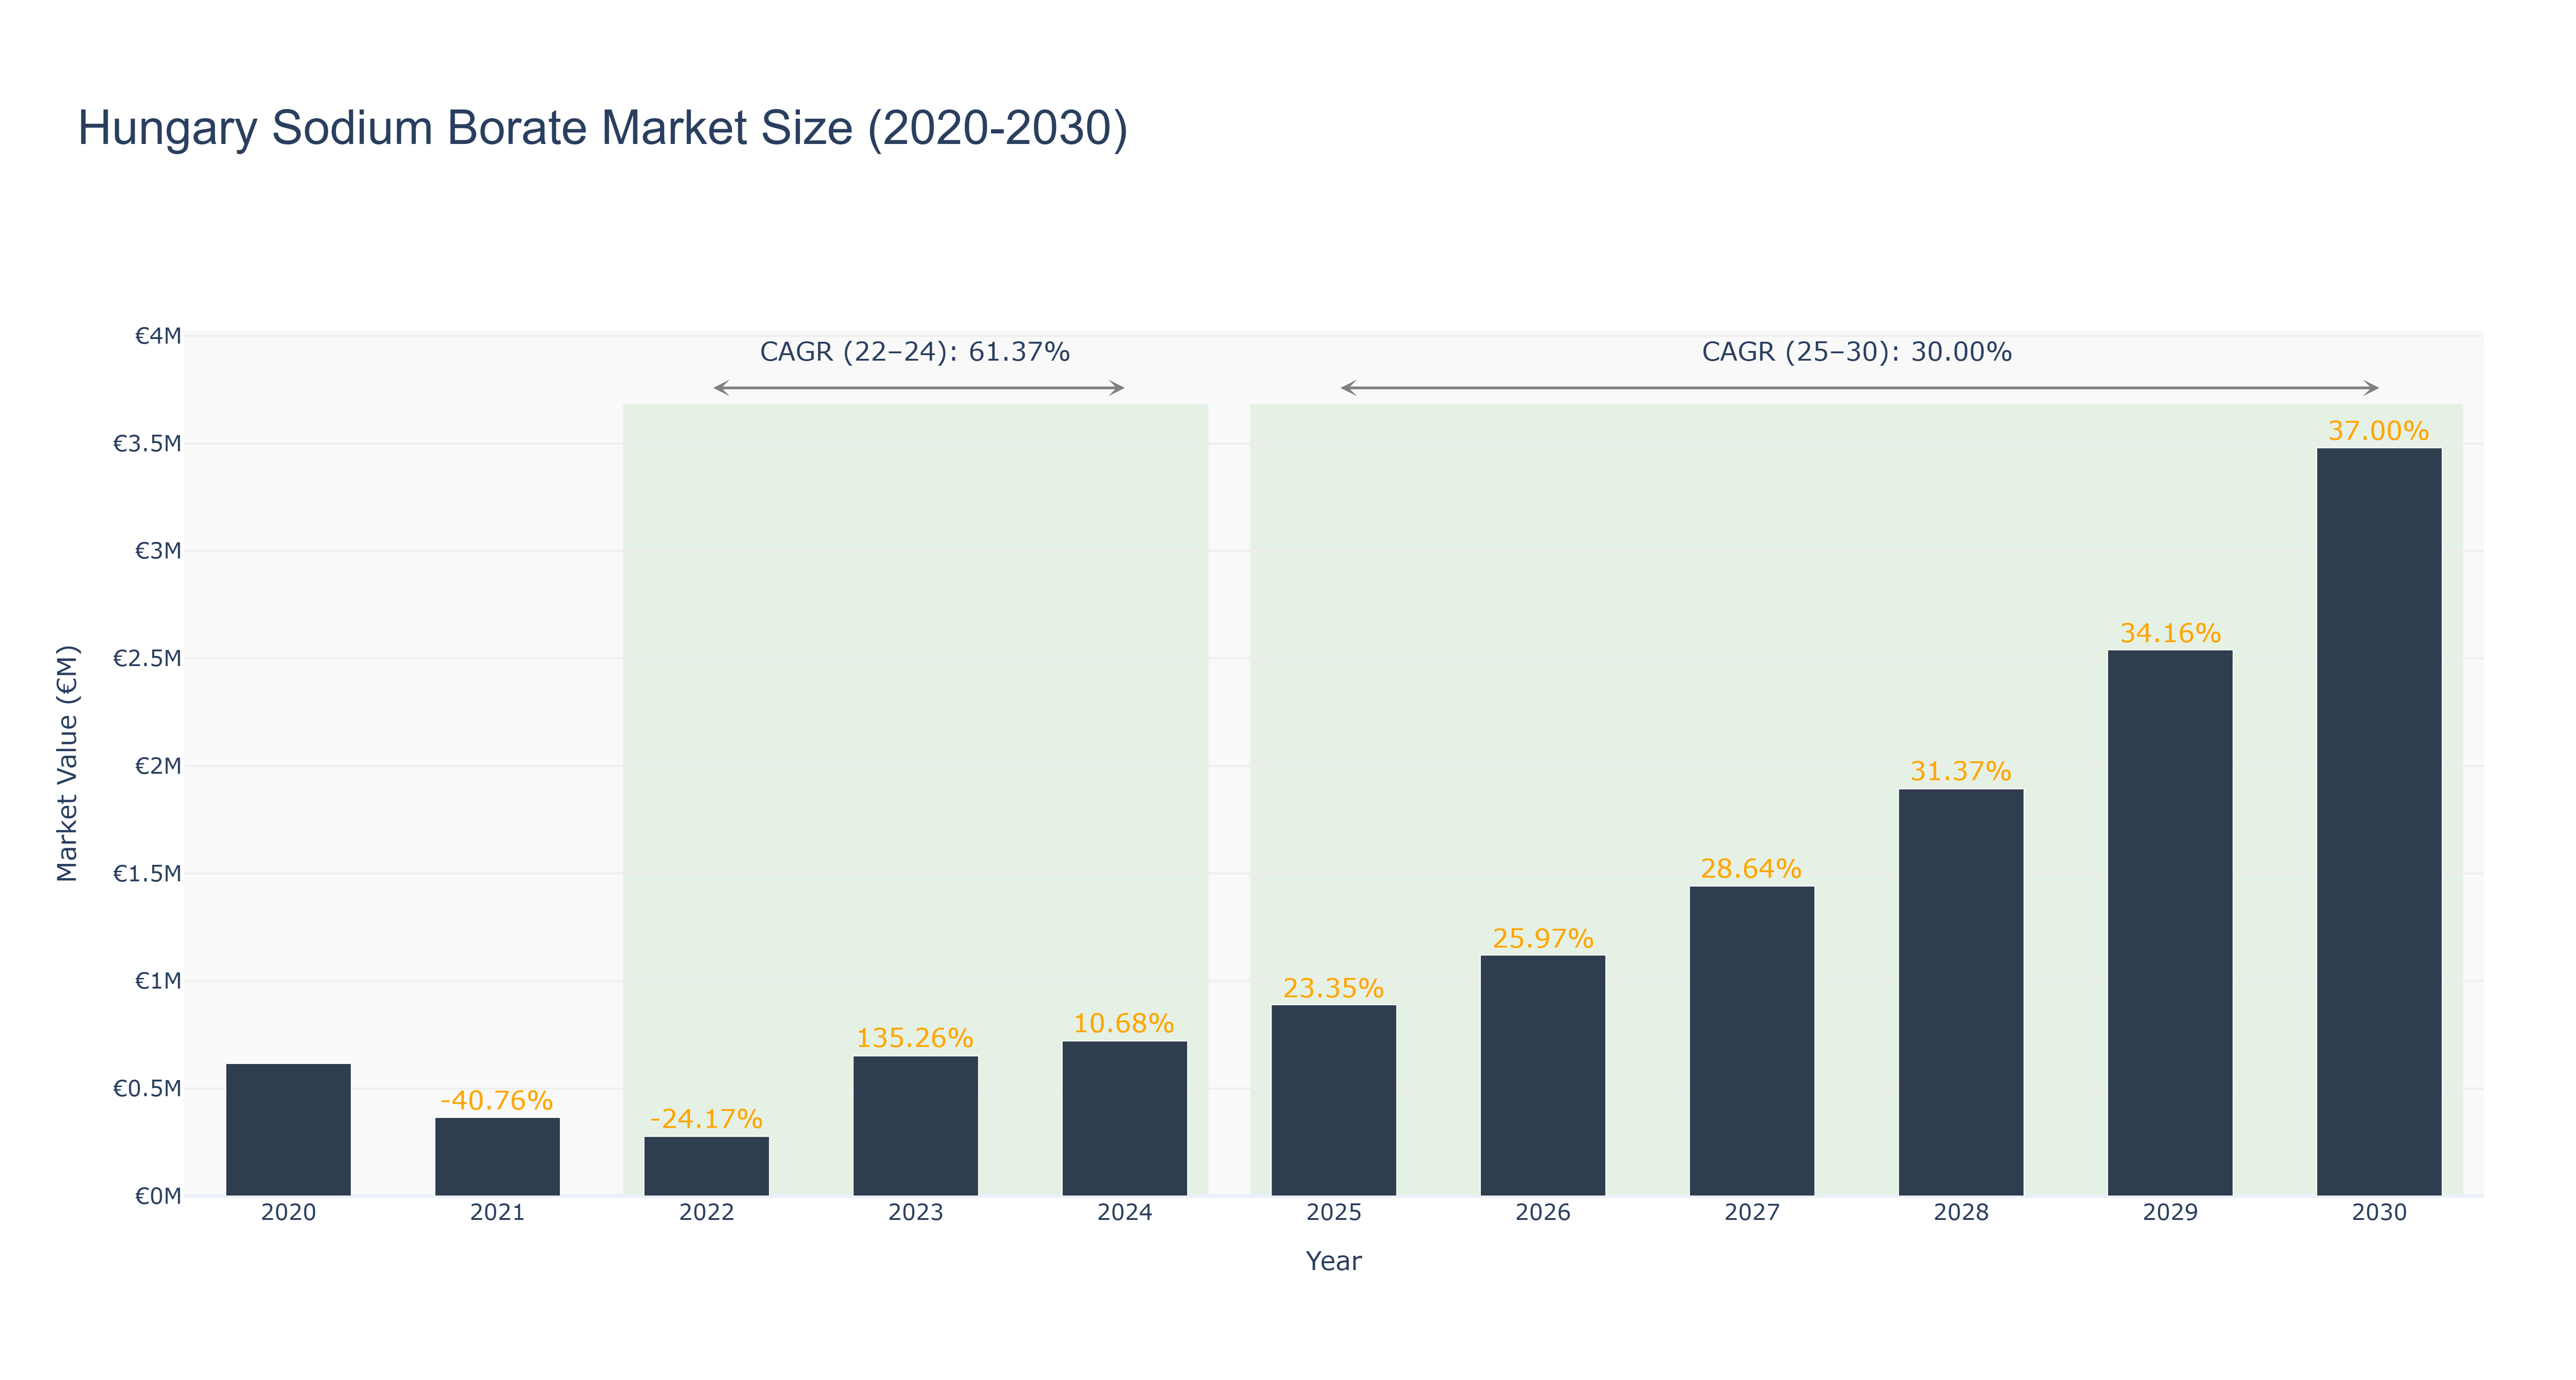Click the '2030' x-axis tick label

click(x=2378, y=1213)
